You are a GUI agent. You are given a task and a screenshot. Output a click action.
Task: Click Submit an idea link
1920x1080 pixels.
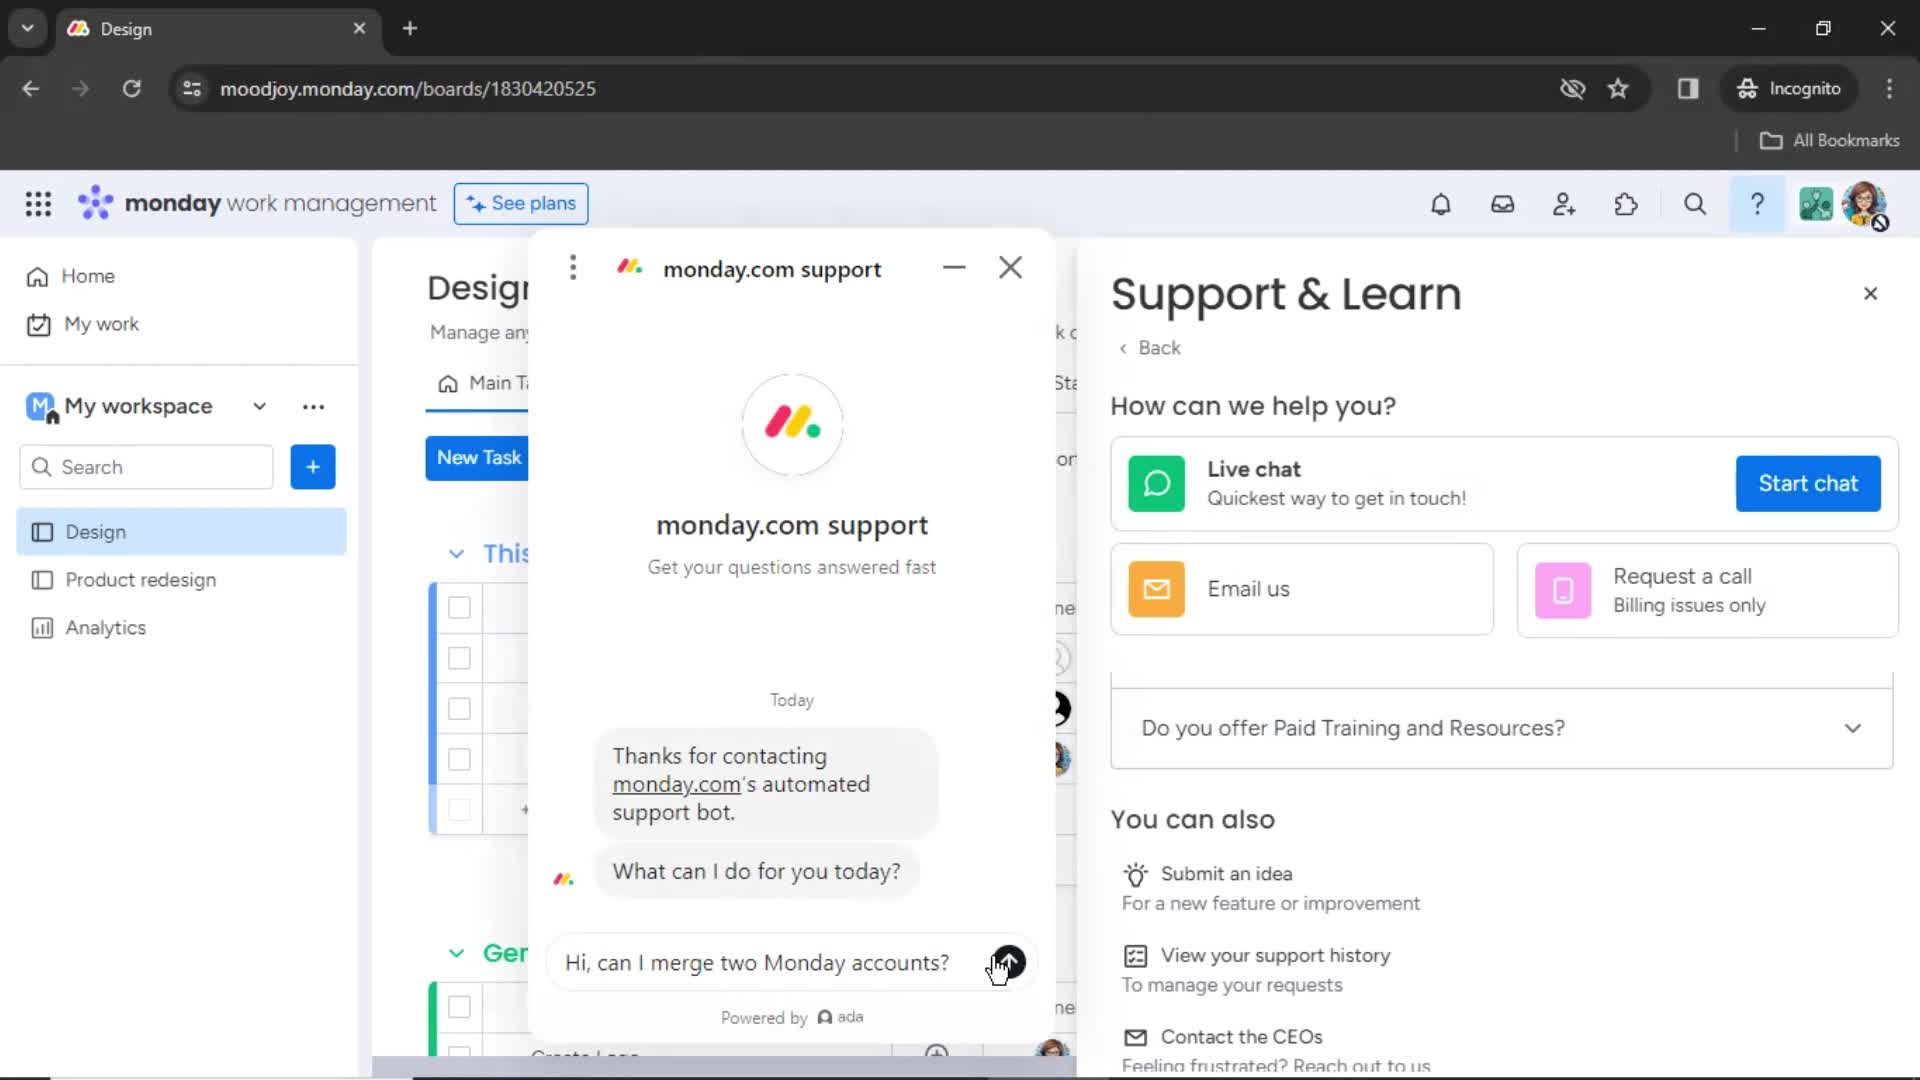click(x=1226, y=874)
